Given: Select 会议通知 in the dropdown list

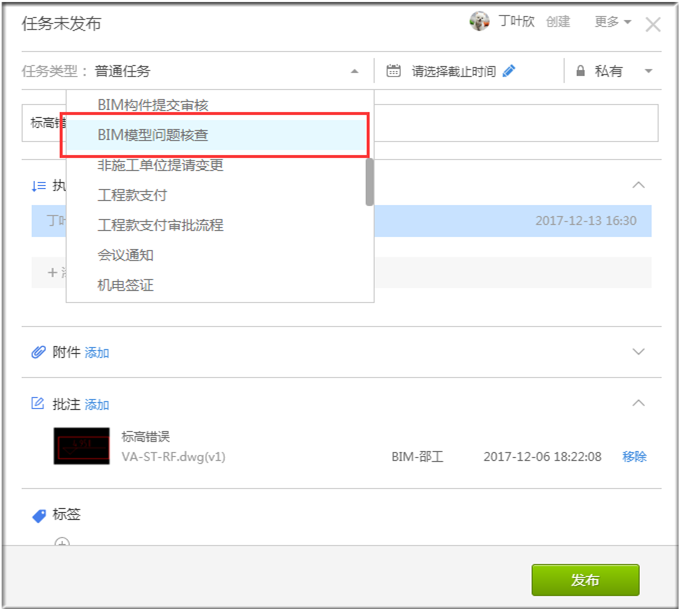Looking at the screenshot, I should click(125, 255).
